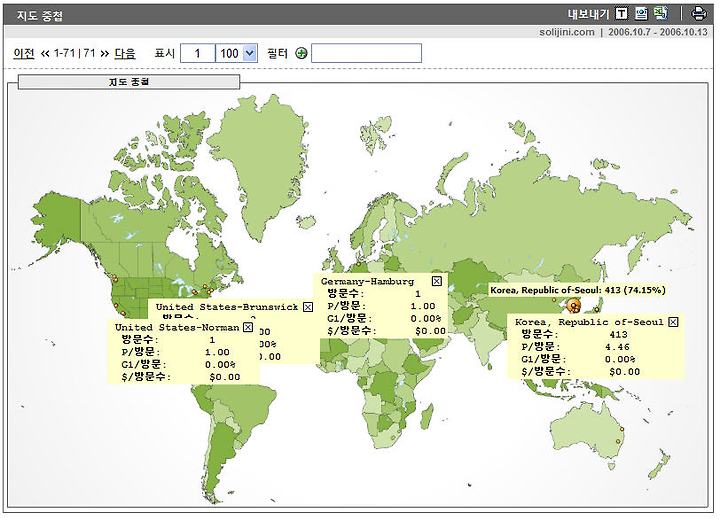Add a filter with green plus icon
This screenshot has height=520, width=720.
301,53
